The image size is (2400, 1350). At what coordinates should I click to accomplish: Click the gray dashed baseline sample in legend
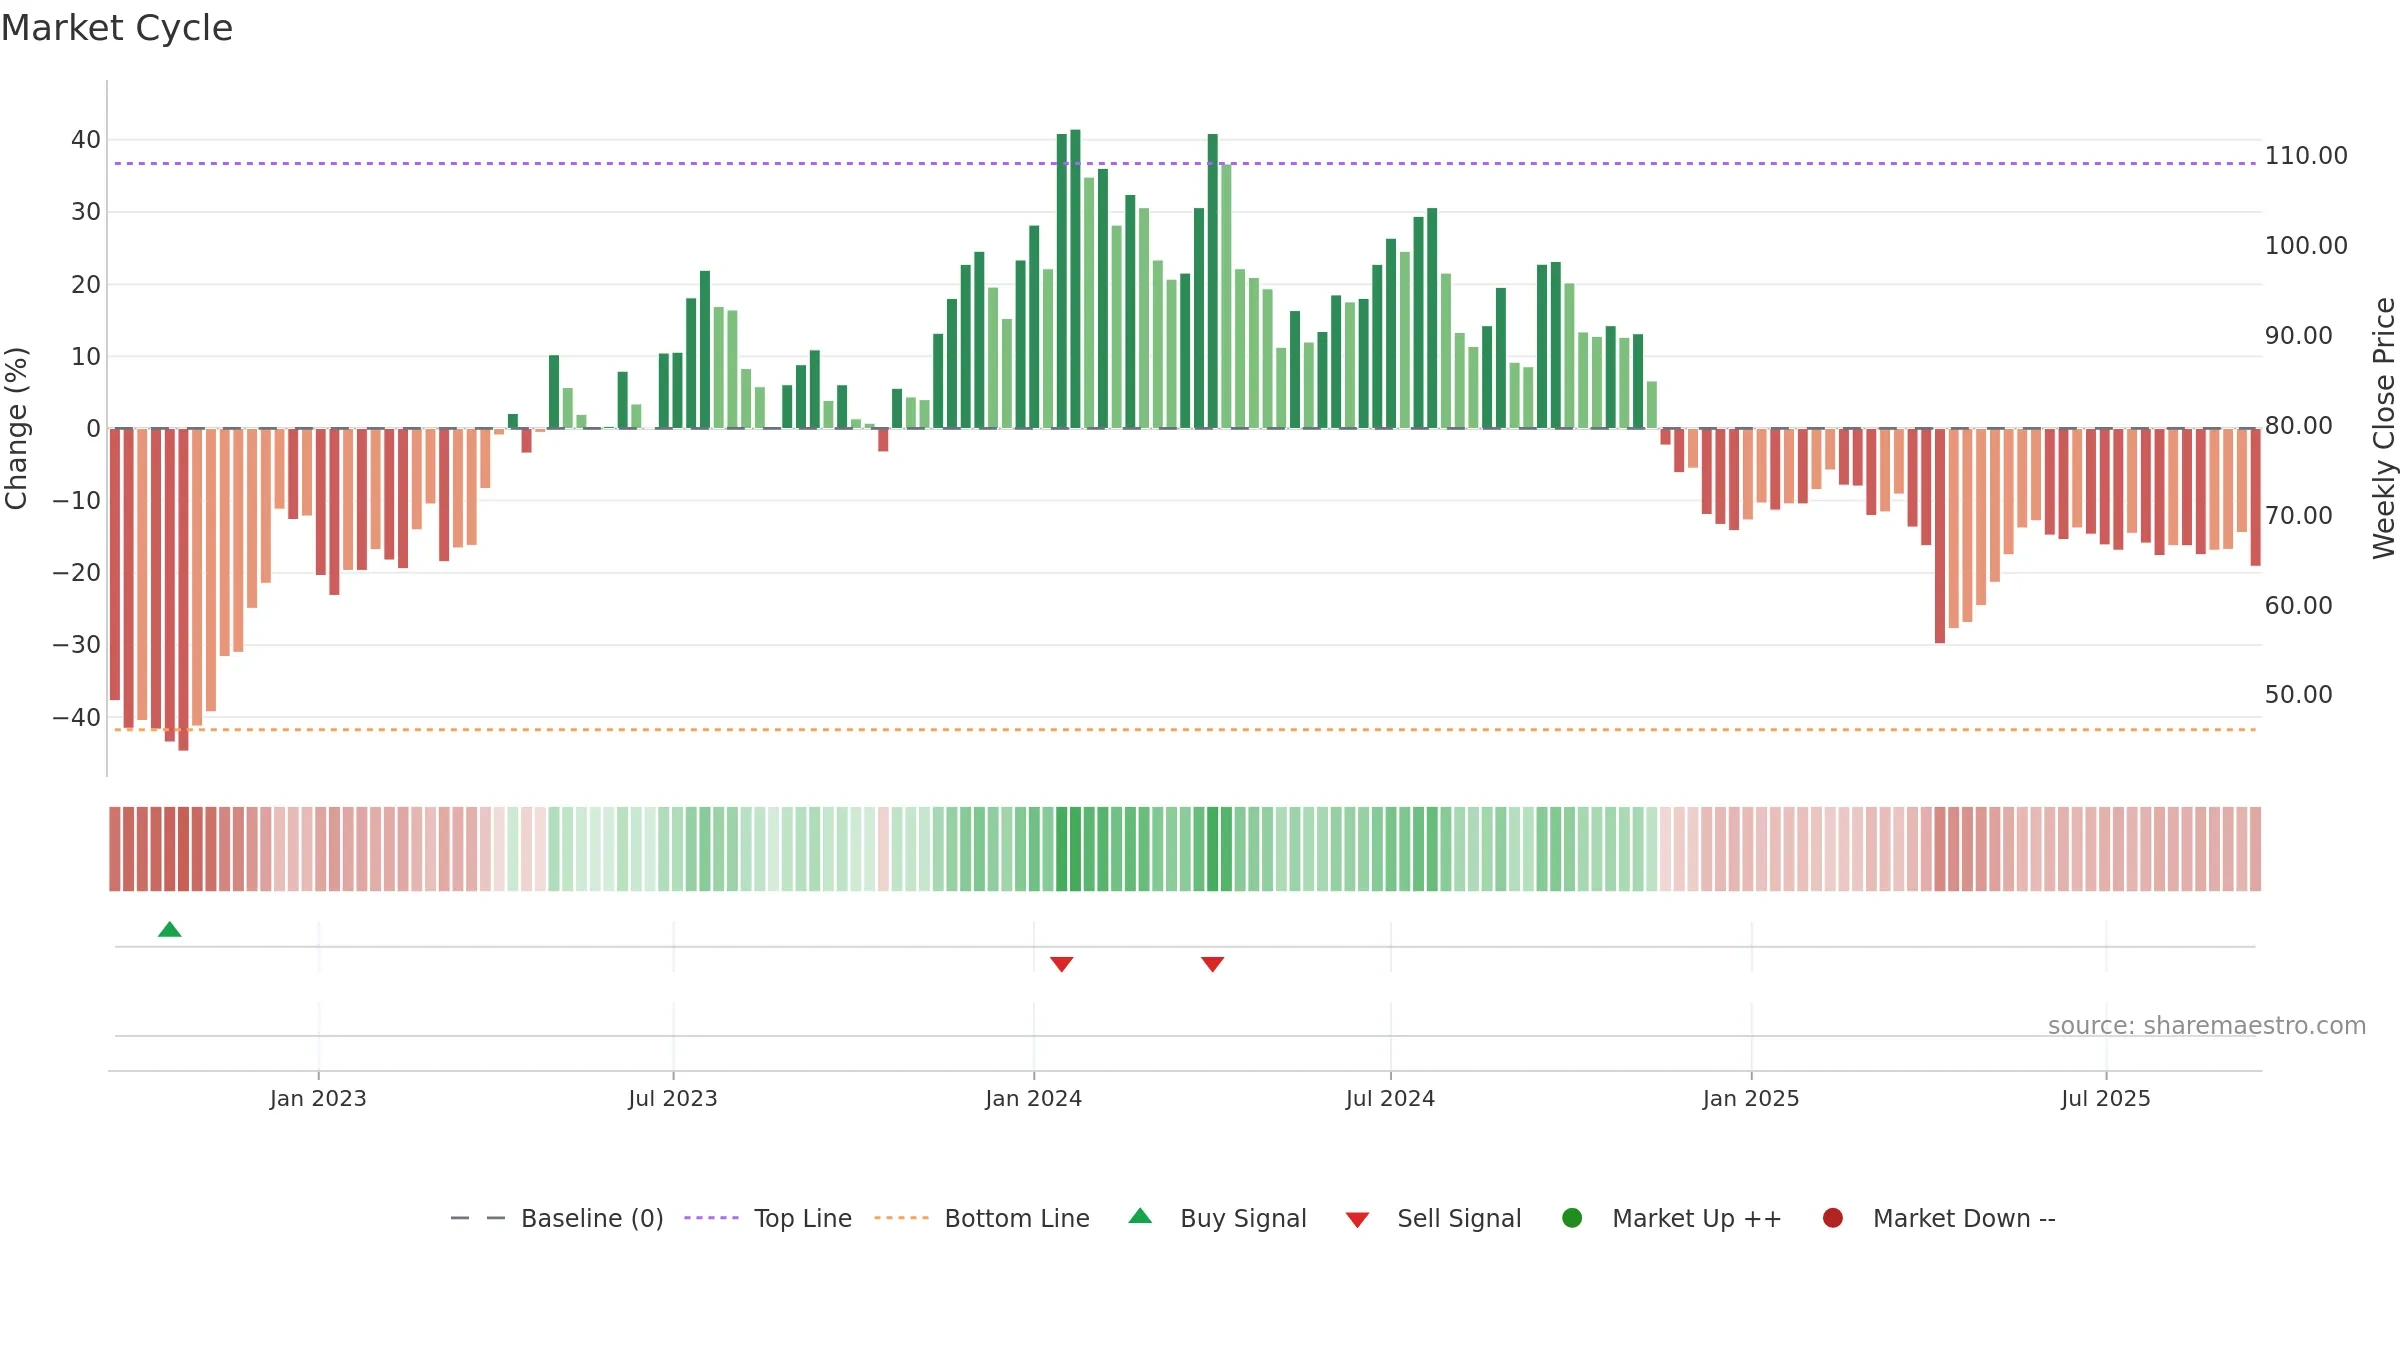(x=478, y=1218)
